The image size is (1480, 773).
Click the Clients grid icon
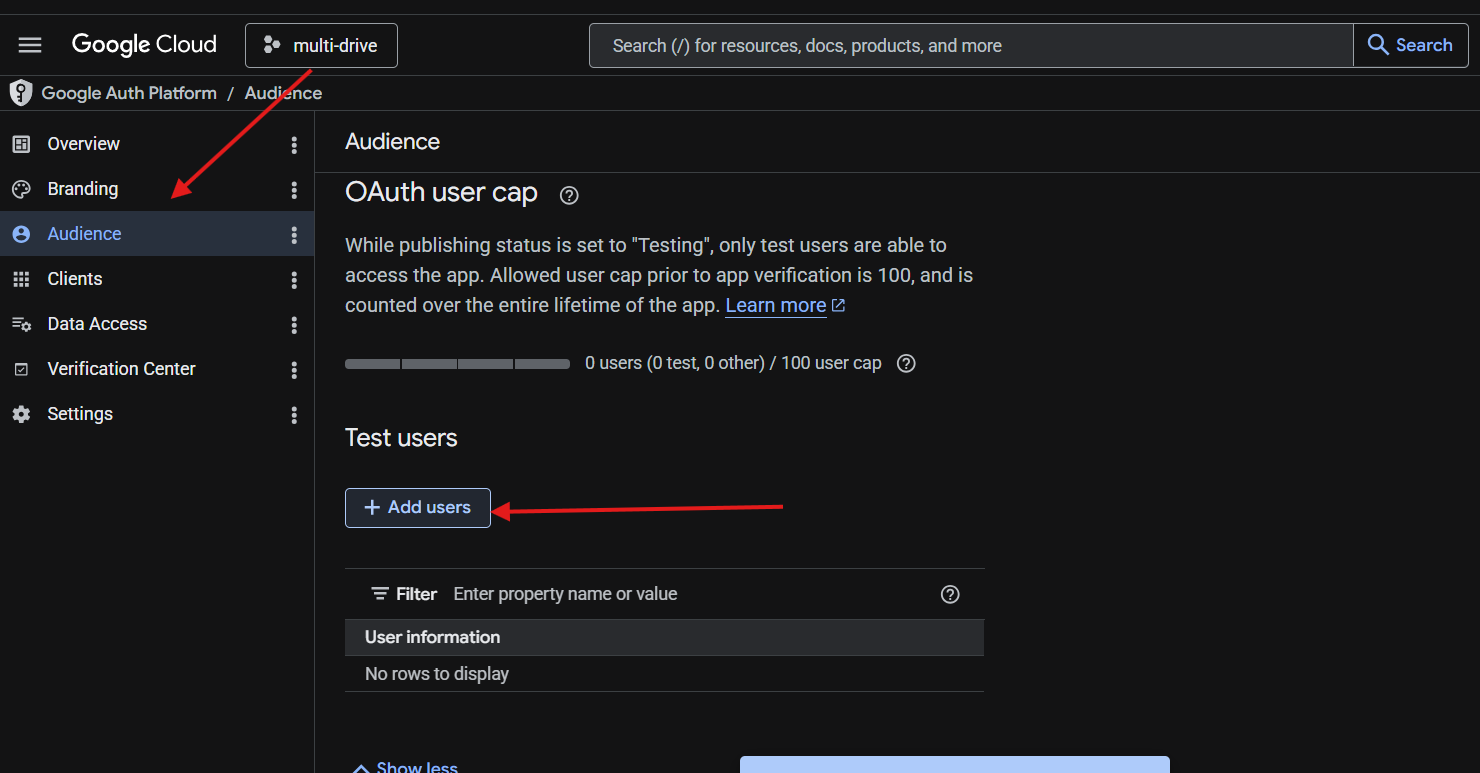coord(21,279)
